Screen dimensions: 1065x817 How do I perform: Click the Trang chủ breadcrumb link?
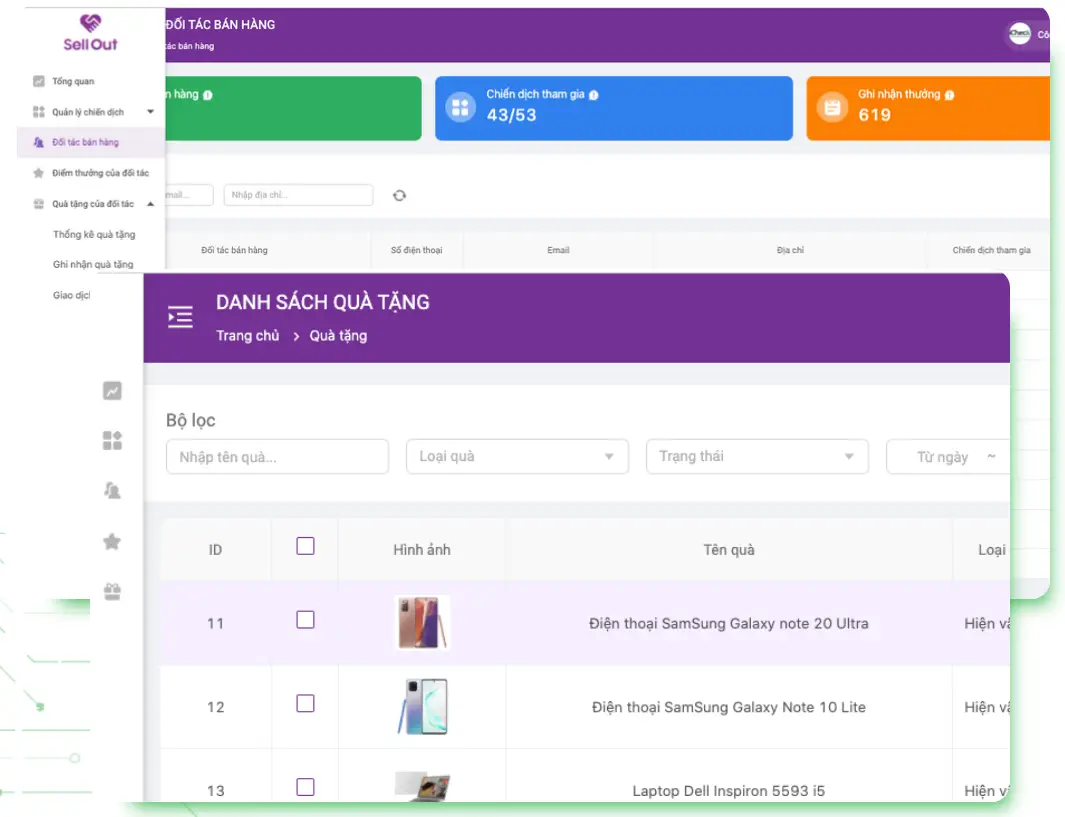248,336
